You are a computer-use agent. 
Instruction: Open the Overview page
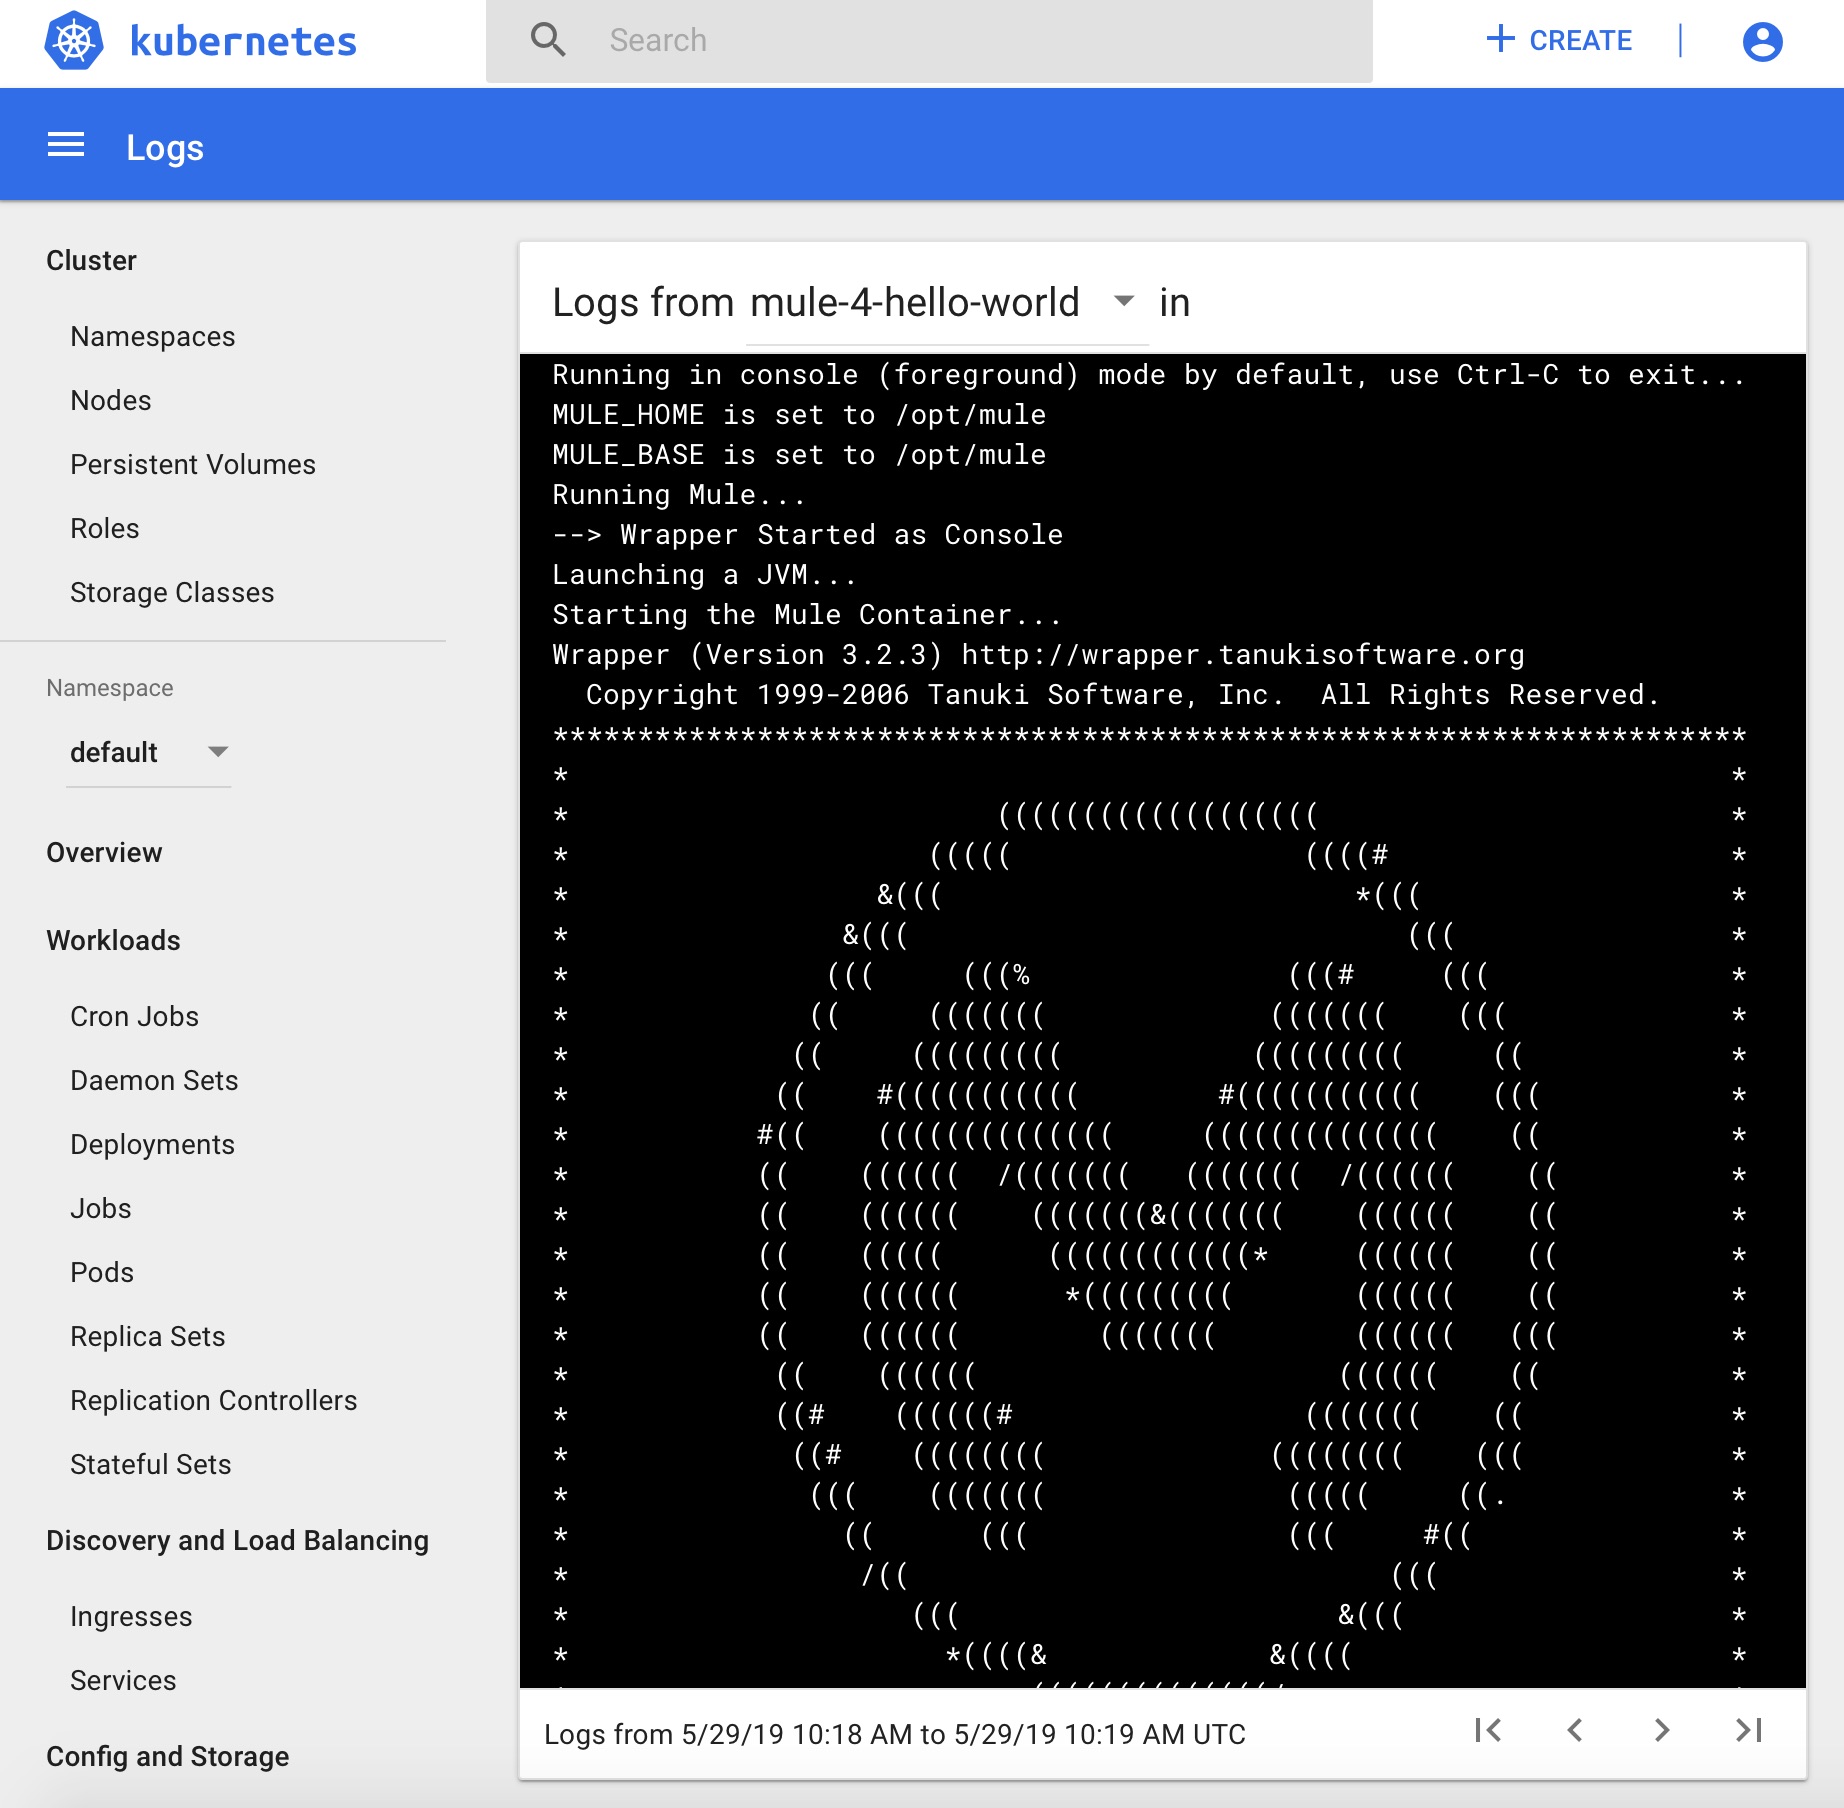click(x=104, y=853)
